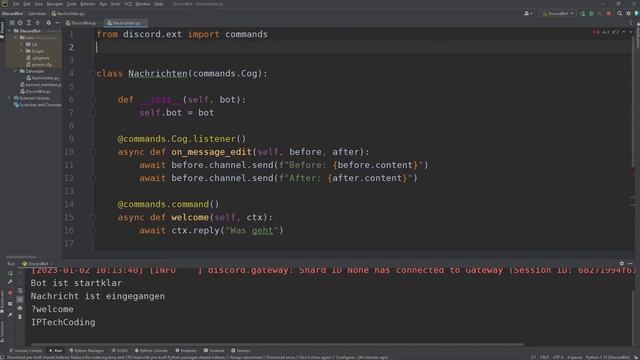This screenshot has width=640, height=360.
Task: Click the rerun icon in top toolbar
Action: (582, 13)
